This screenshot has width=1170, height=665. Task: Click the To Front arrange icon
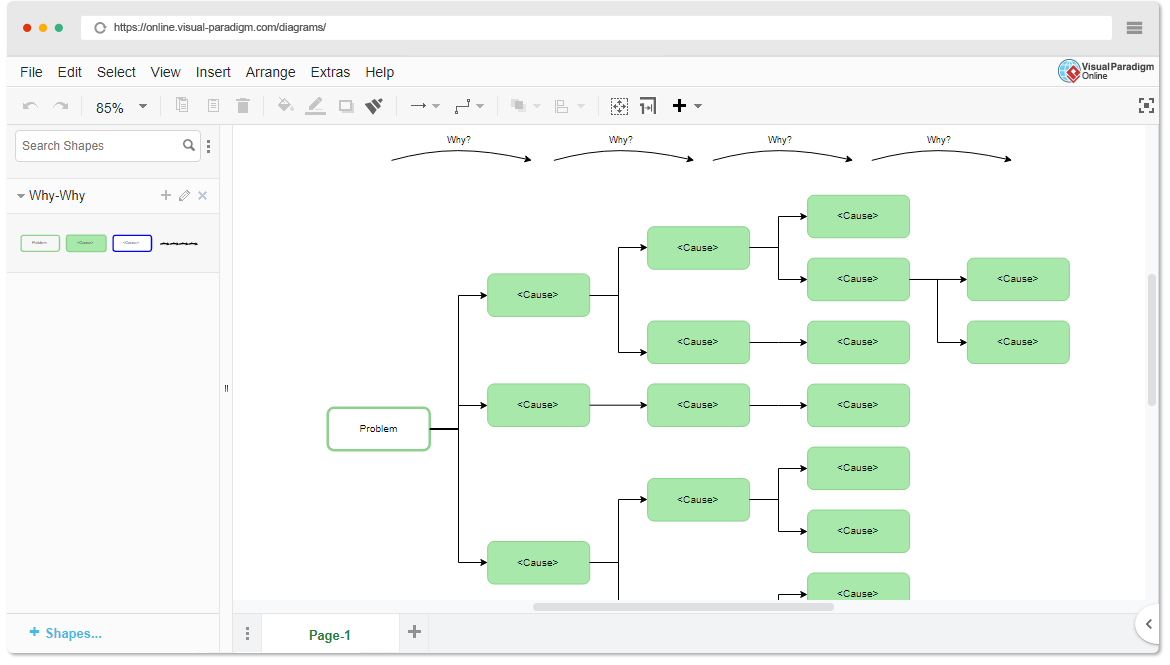tap(518, 106)
